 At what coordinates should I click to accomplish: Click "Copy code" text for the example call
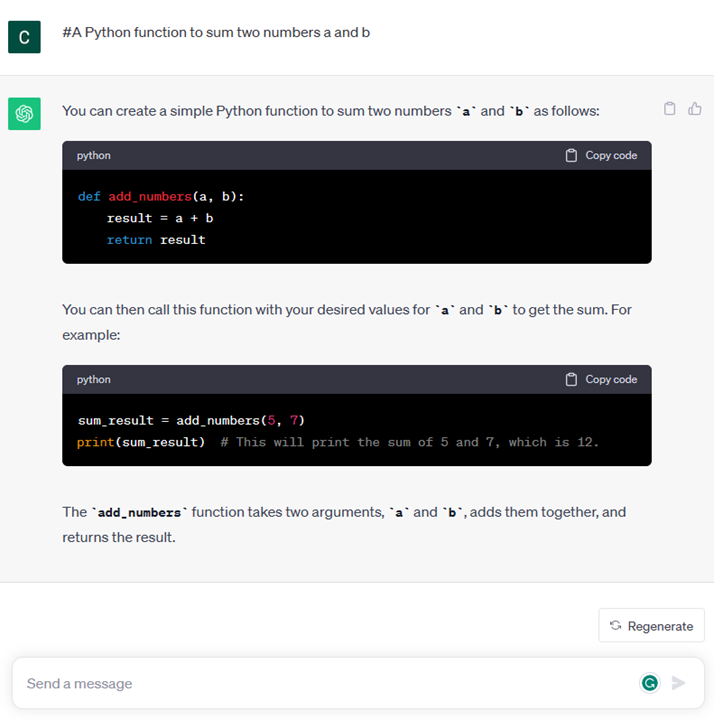(x=611, y=380)
